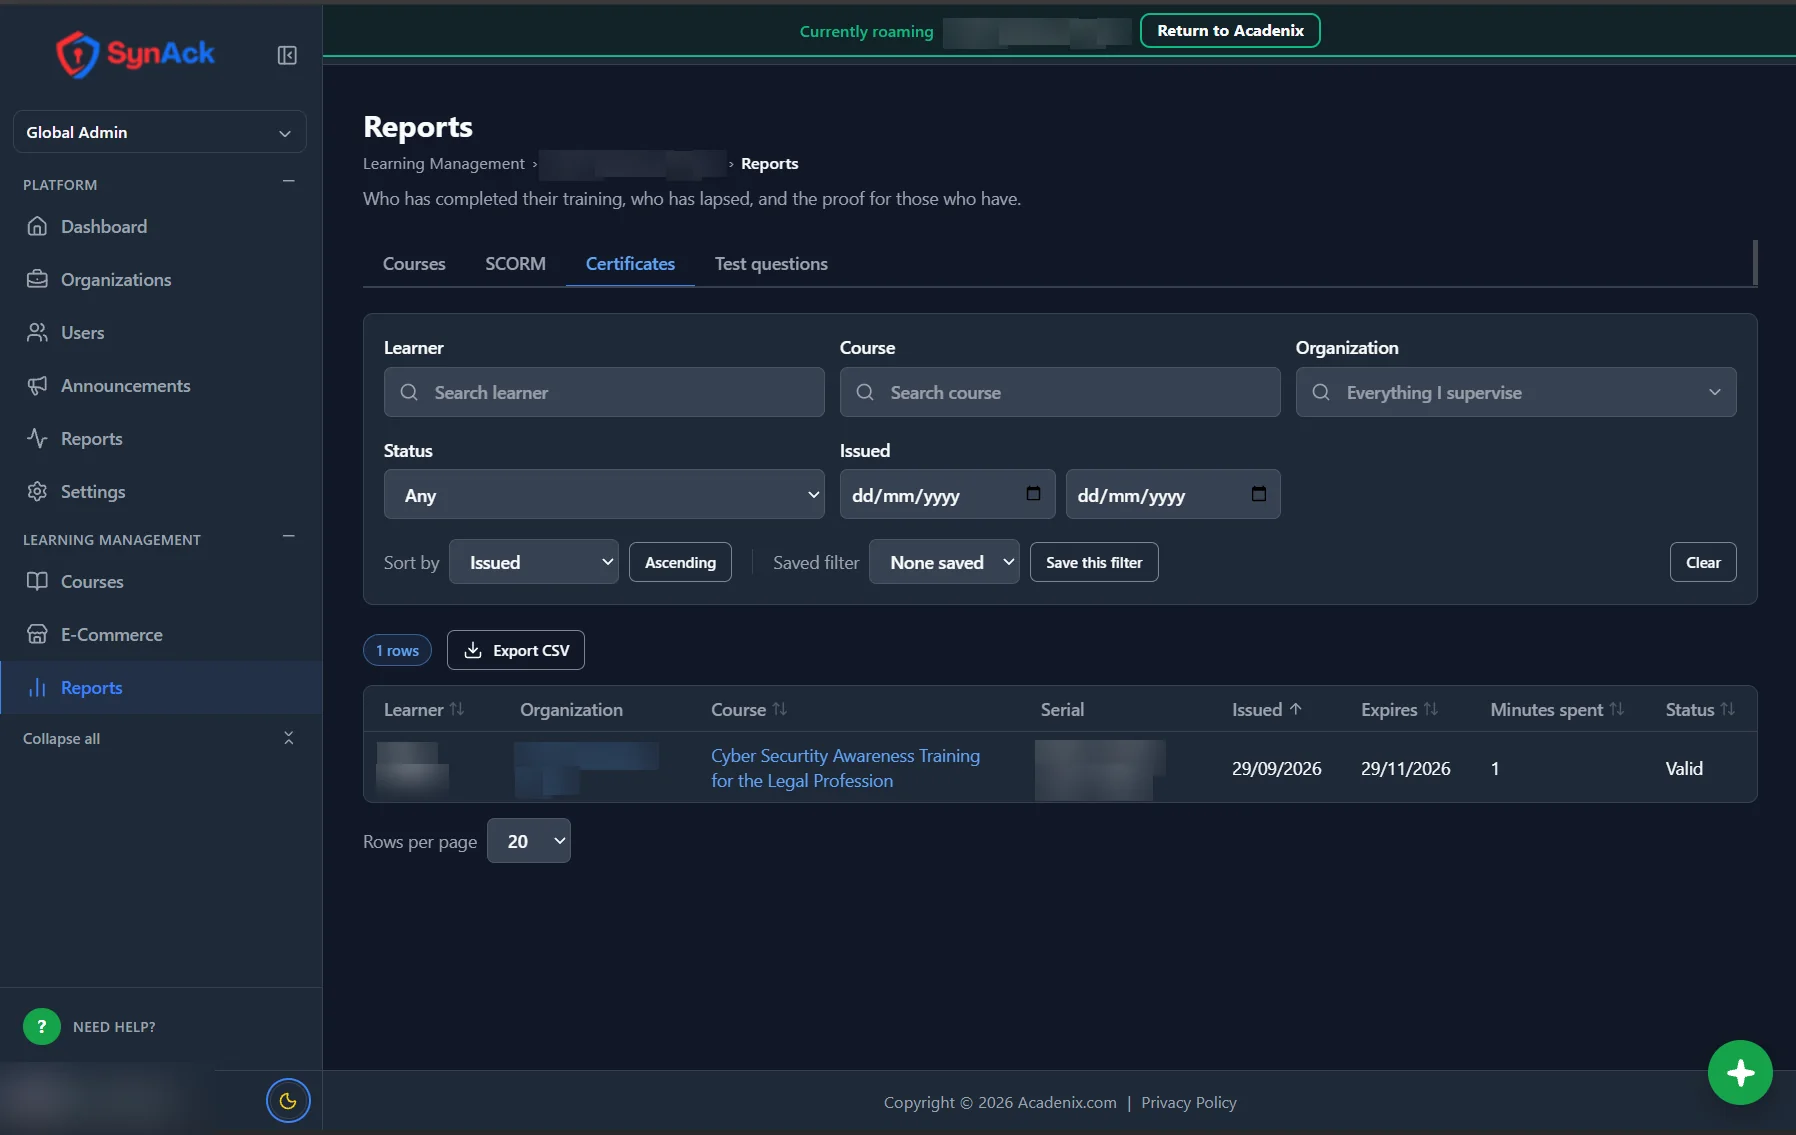Collapse the LEARNING MANAGEMENT section
Screen dimensions: 1796x1135
pos(288,536)
